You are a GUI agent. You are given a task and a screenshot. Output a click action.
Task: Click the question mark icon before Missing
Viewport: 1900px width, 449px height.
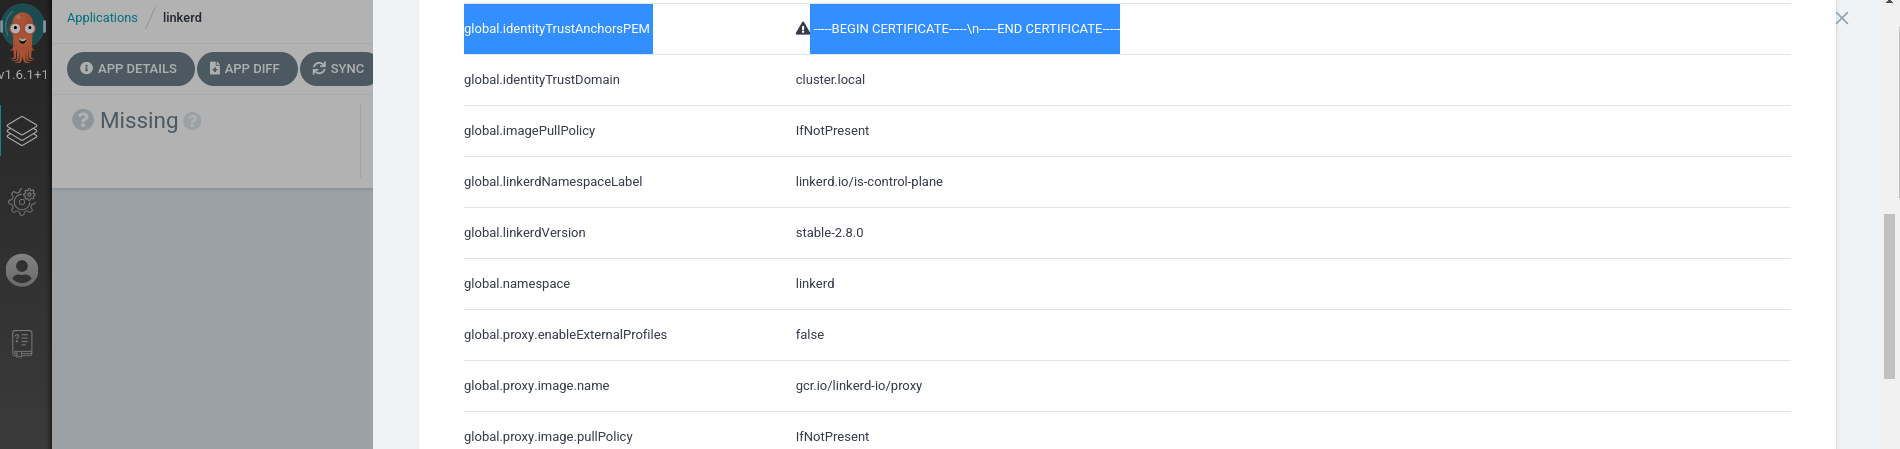tap(83, 120)
